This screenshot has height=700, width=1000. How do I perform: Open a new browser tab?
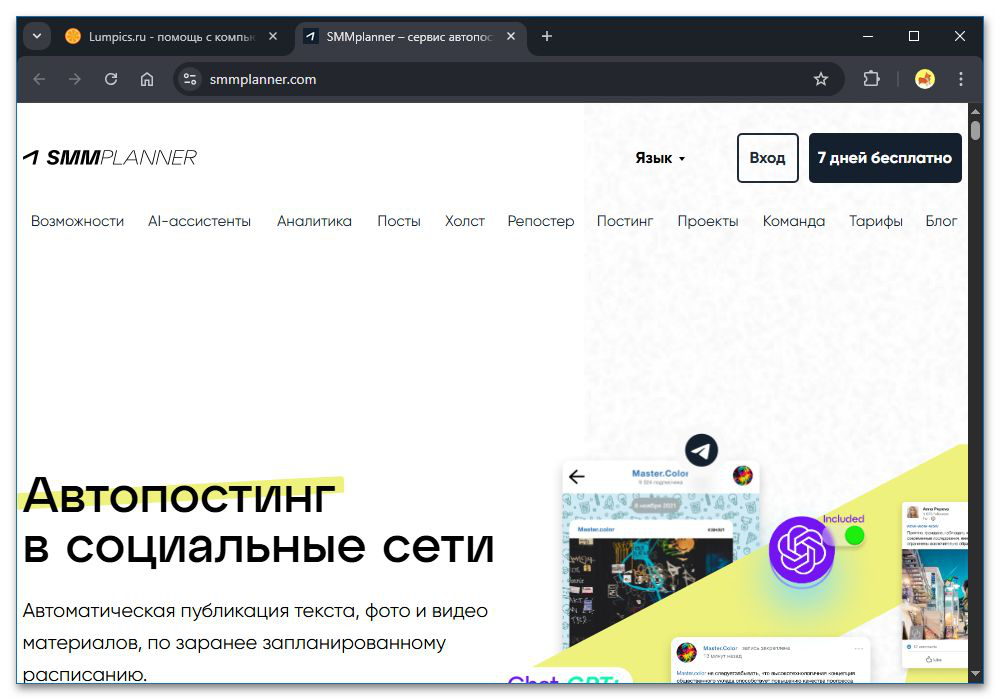click(547, 36)
